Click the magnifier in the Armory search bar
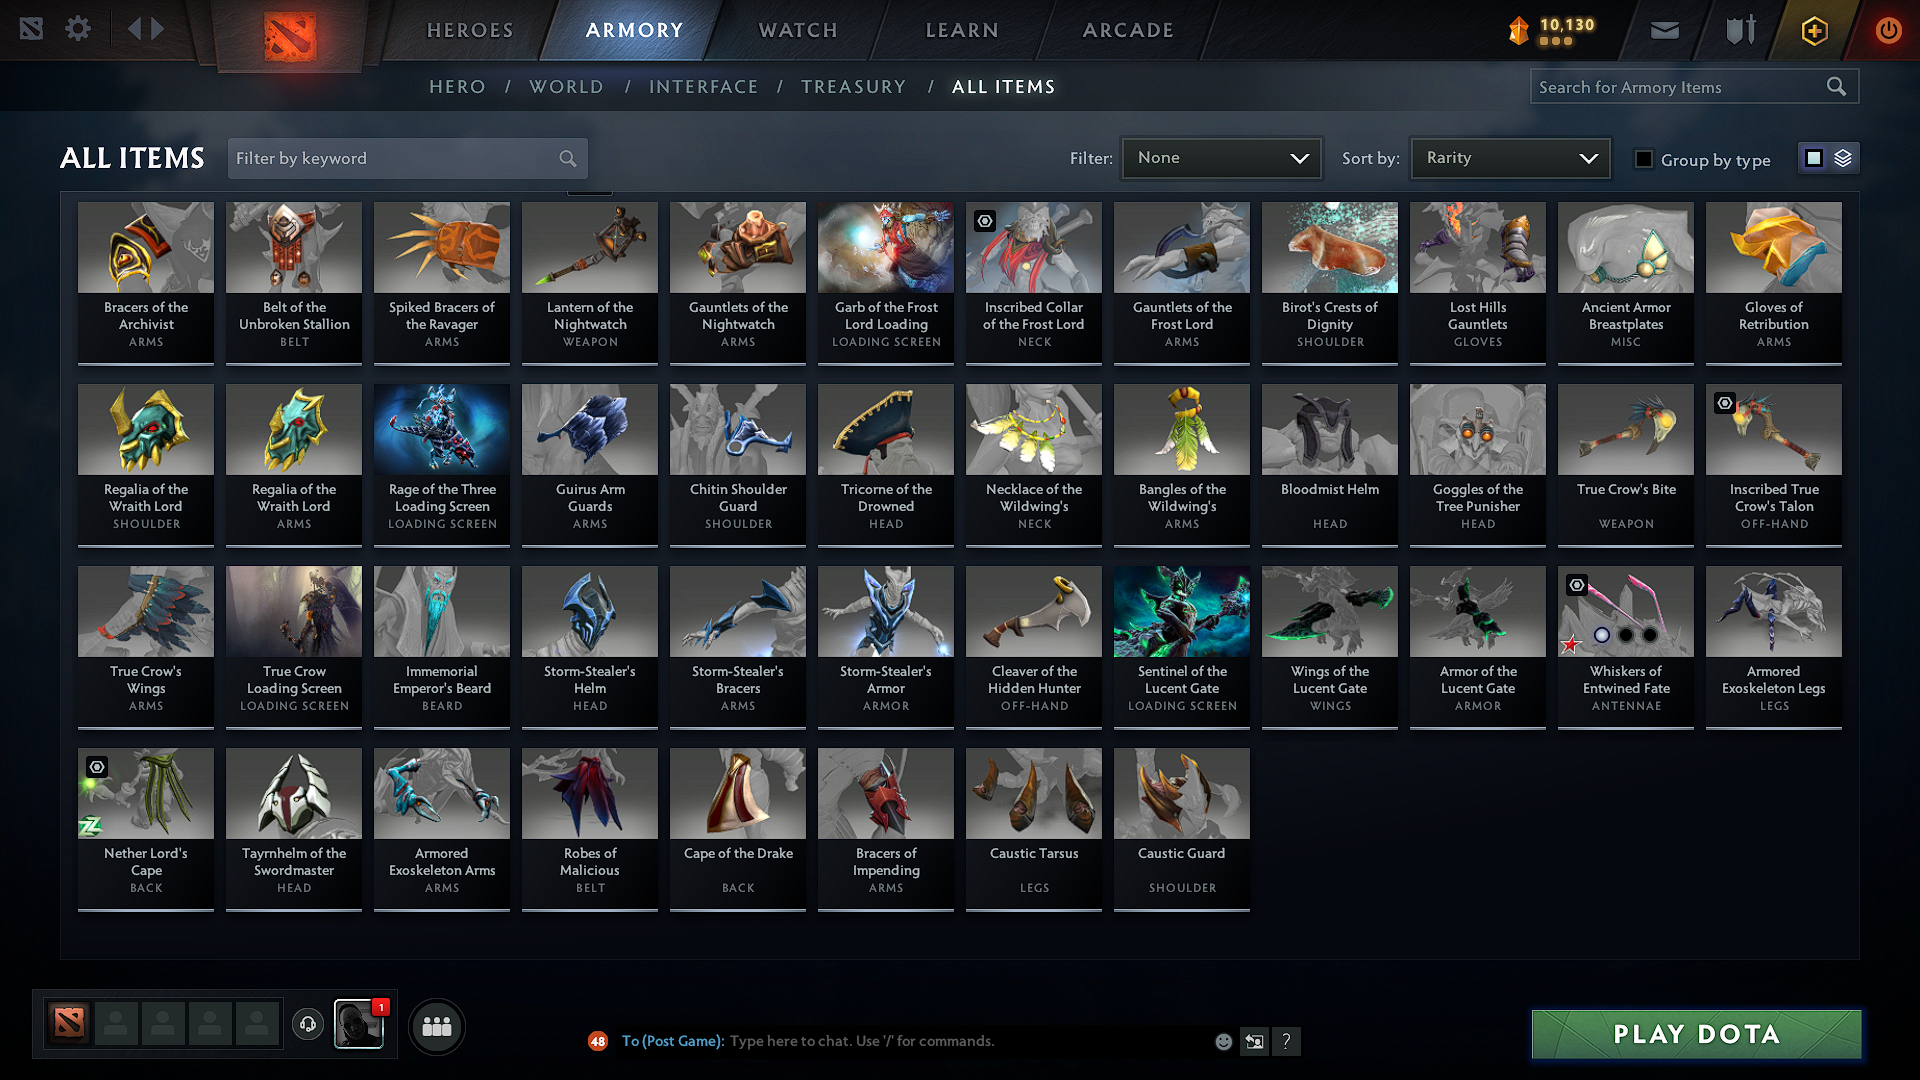Image resolution: width=1920 pixels, height=1080 pixels. [1837, 86]
